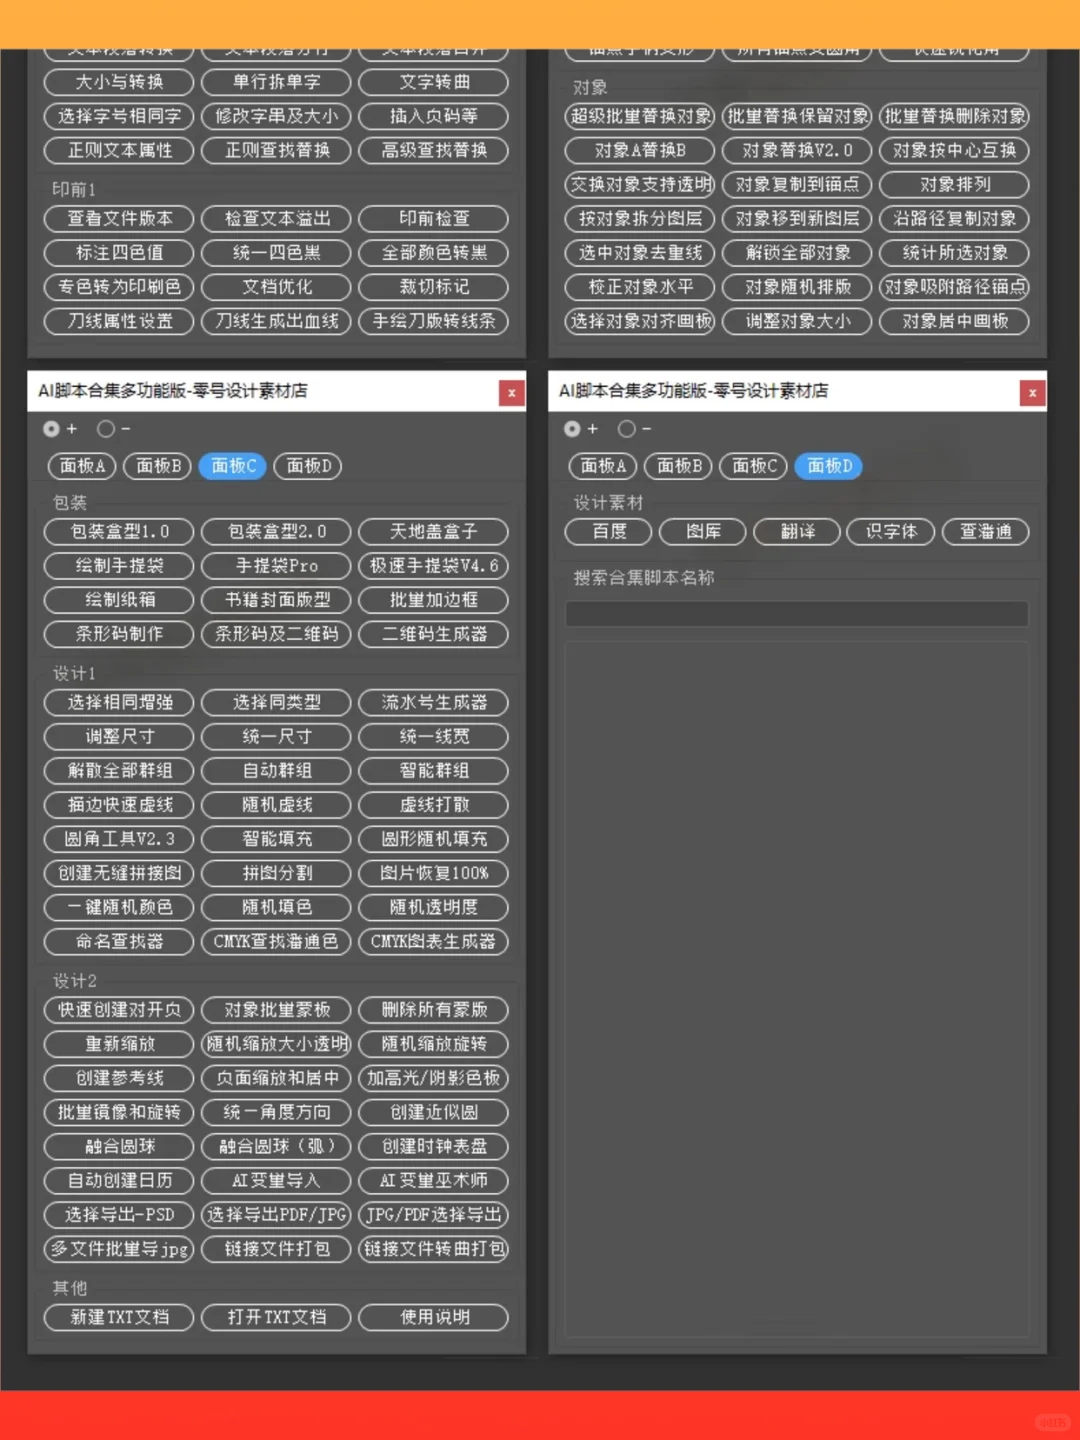
Task: Open 二维码生成器
Action: (x=433, y=634)
